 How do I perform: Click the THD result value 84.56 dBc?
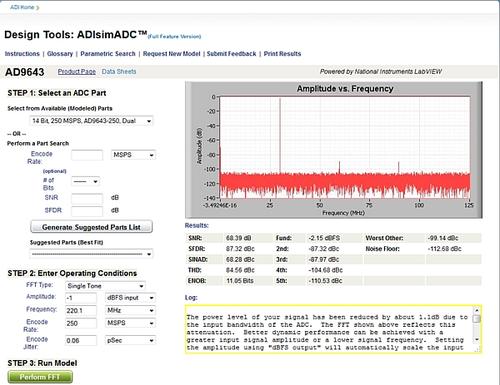coord(240,270)
